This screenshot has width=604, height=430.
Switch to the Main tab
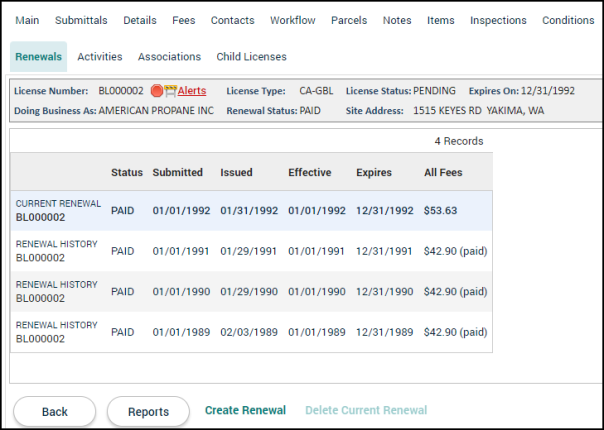coord(27,20)
